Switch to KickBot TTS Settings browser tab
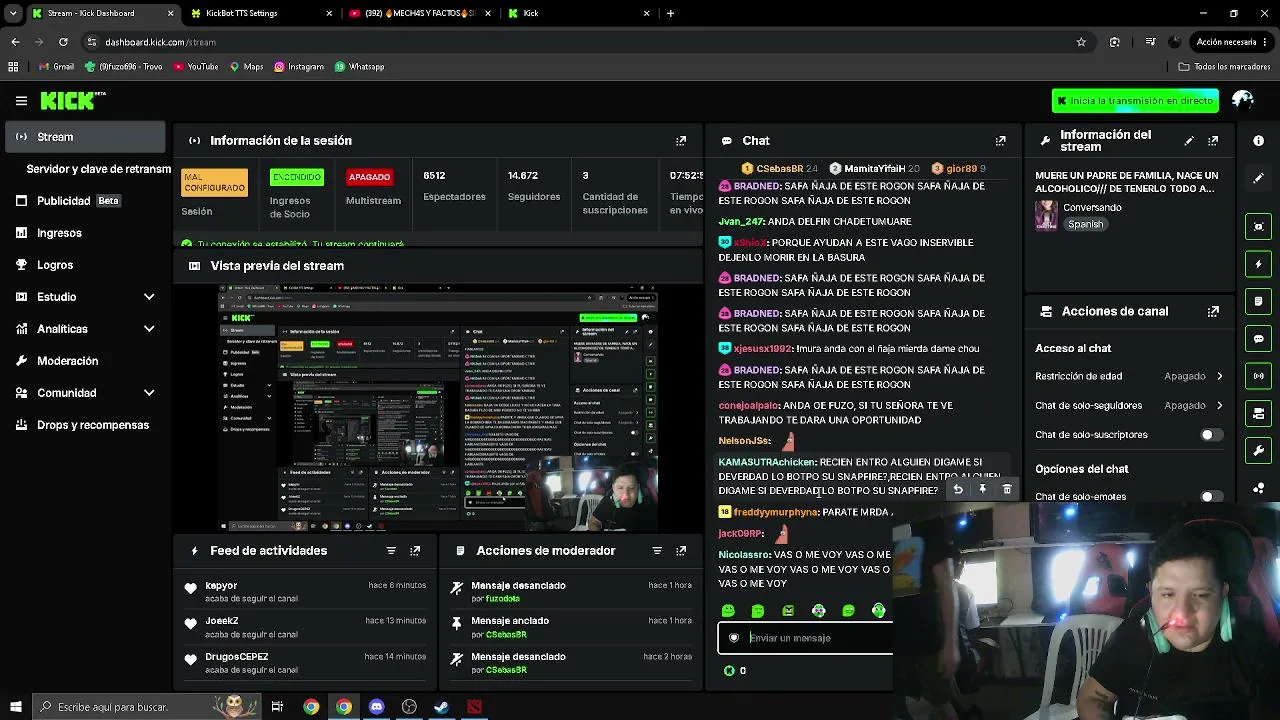 pos(262,13)
